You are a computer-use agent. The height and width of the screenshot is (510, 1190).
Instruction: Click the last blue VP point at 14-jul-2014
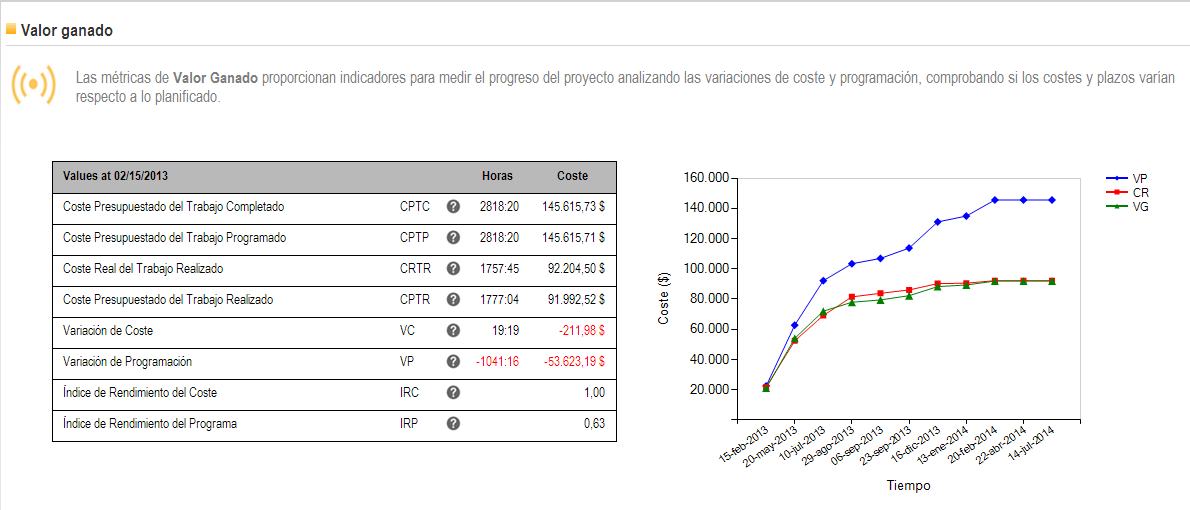coord(1052,200)
